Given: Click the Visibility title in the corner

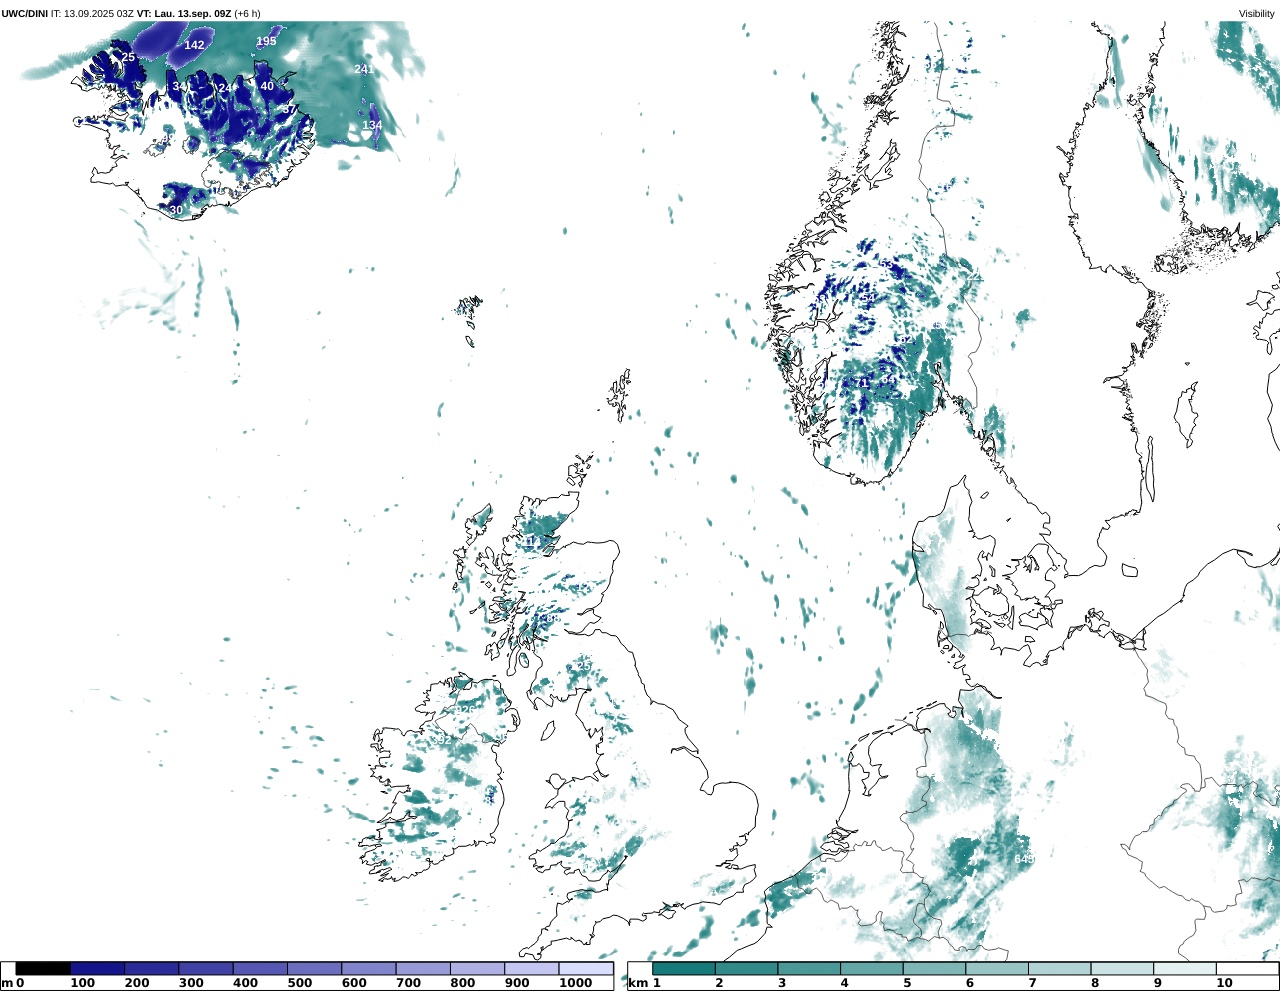Looking at the screenshot, I should 1256,13.
